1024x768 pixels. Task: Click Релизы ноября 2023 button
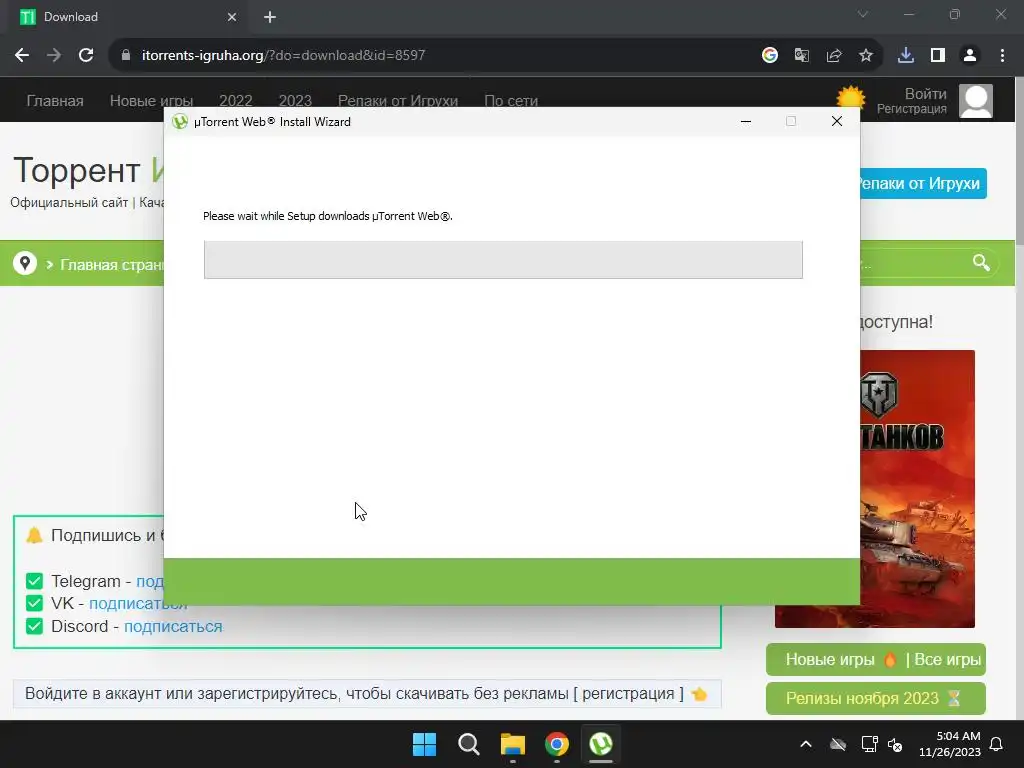click(876, 698)
